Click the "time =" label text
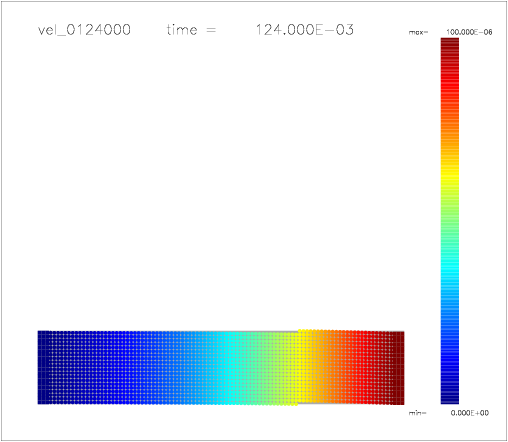Image resolution: width=508 pixels, height=442 pixels. pos(191,30)
